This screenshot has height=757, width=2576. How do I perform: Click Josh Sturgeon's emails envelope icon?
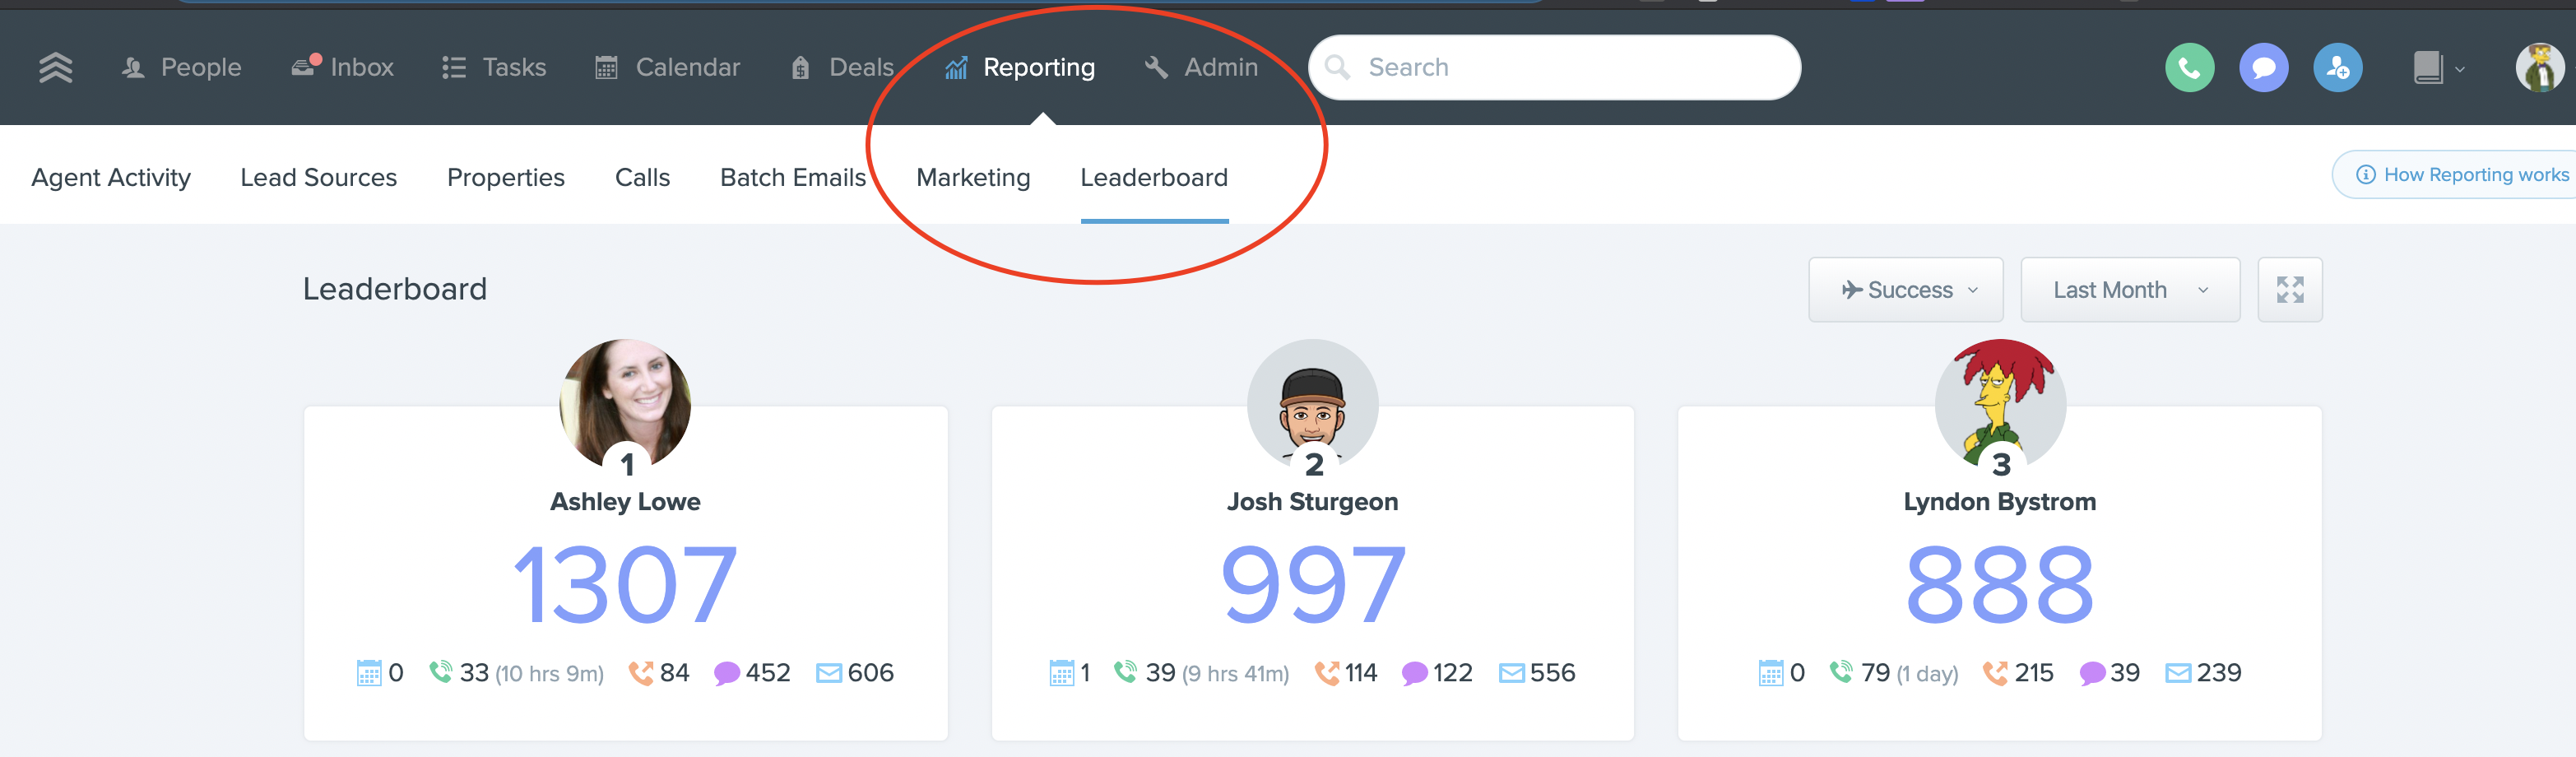click(x=1512, y=673)
